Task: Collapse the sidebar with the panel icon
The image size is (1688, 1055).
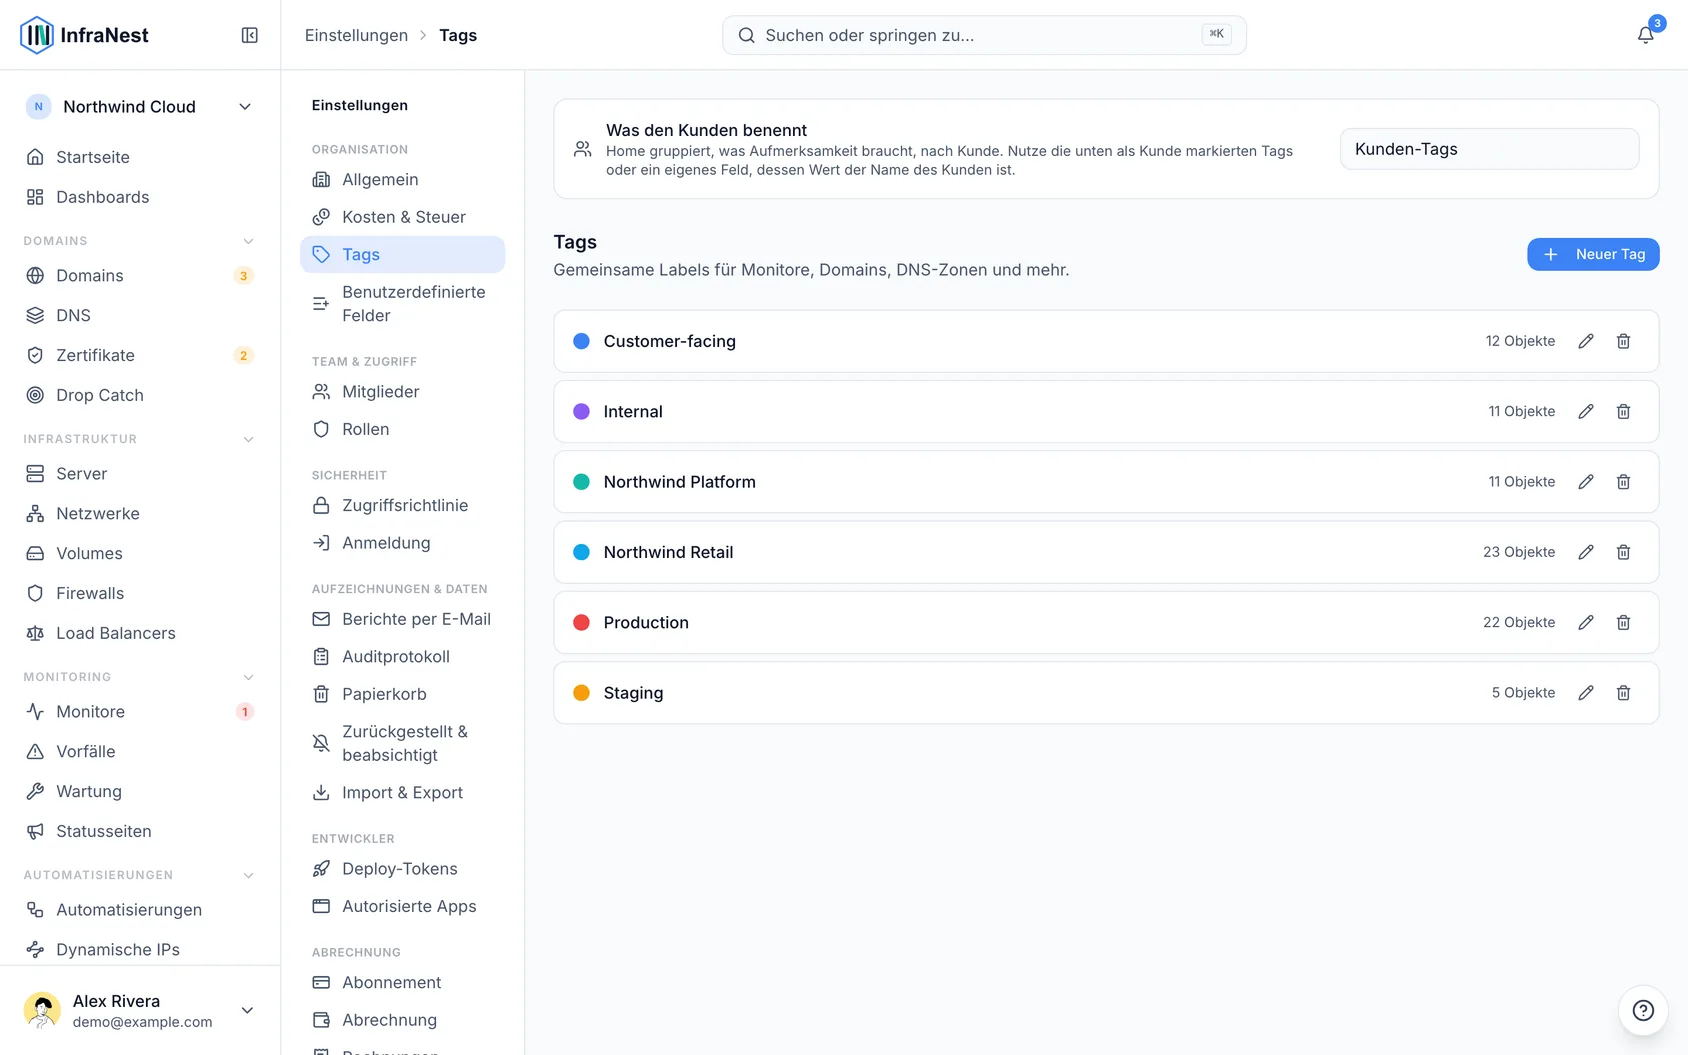Action: 250,35
